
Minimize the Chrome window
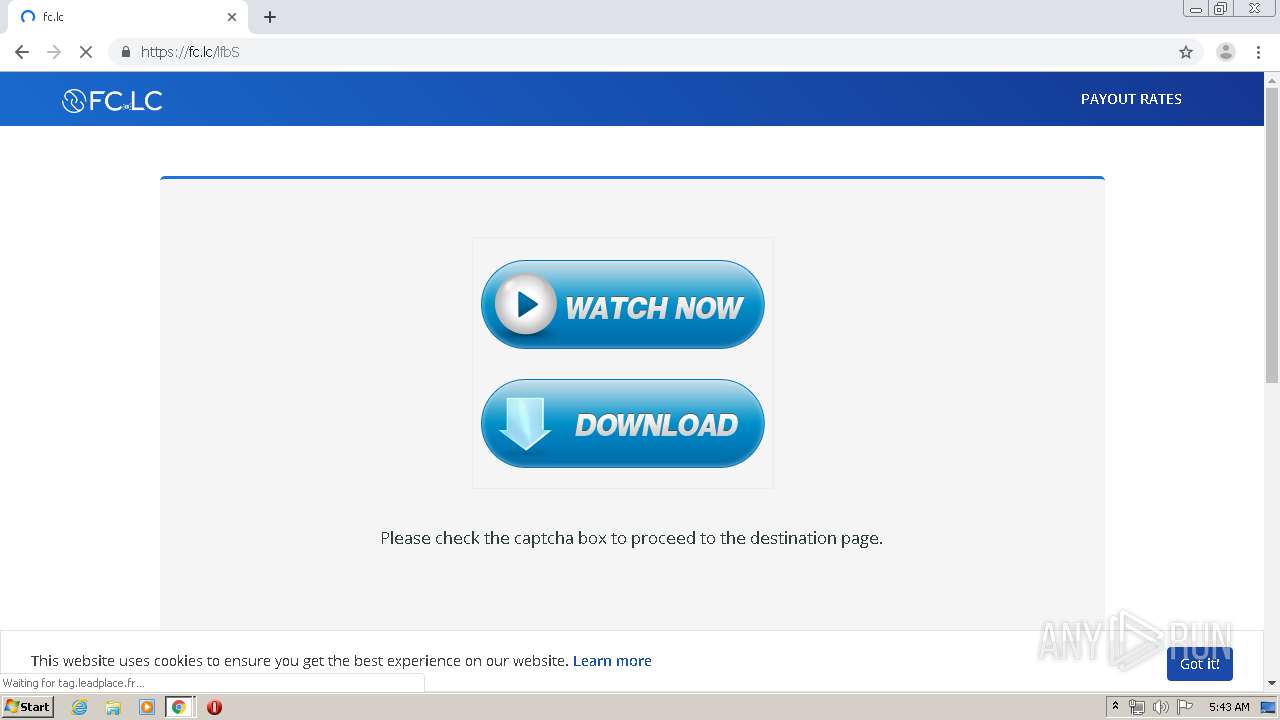1195,9
